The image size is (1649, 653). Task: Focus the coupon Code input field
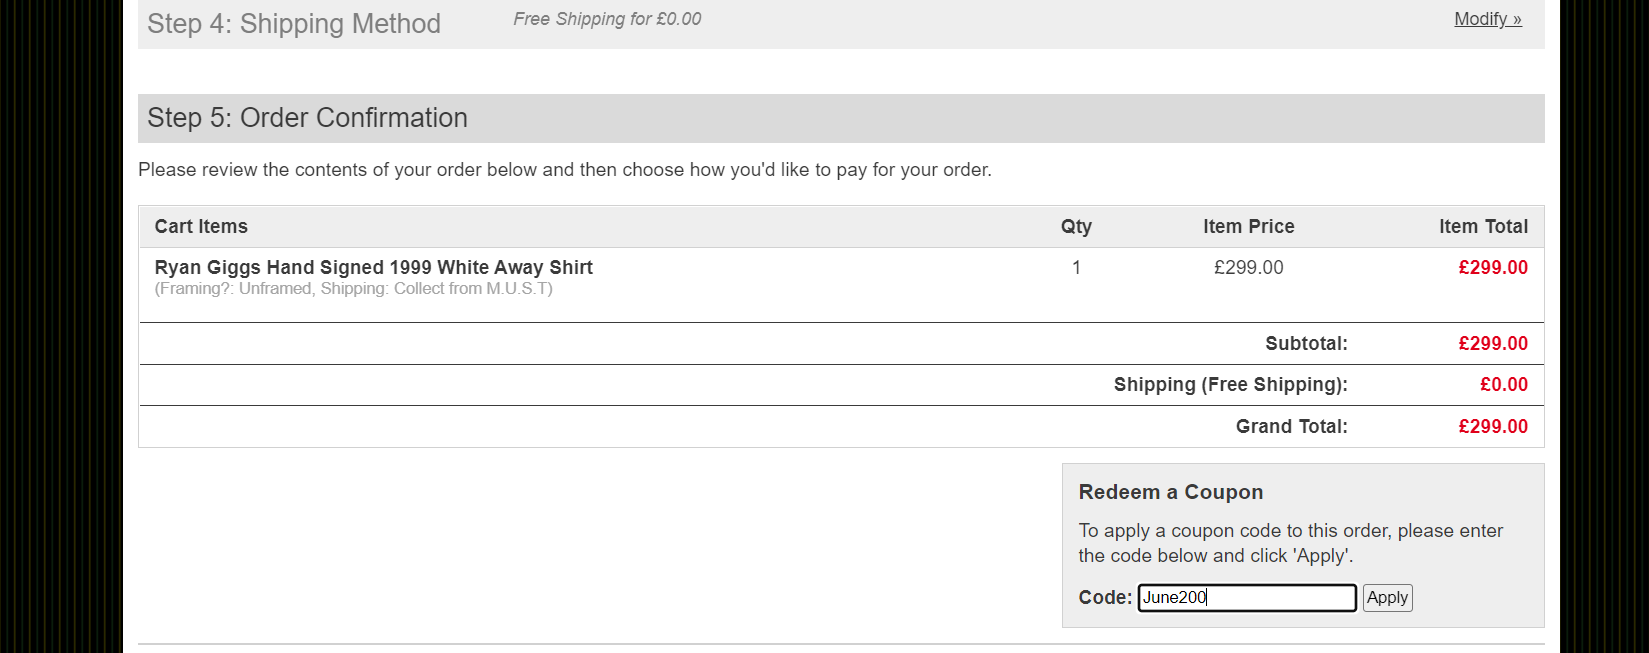pyautogui.click(x=1246, y=598)
